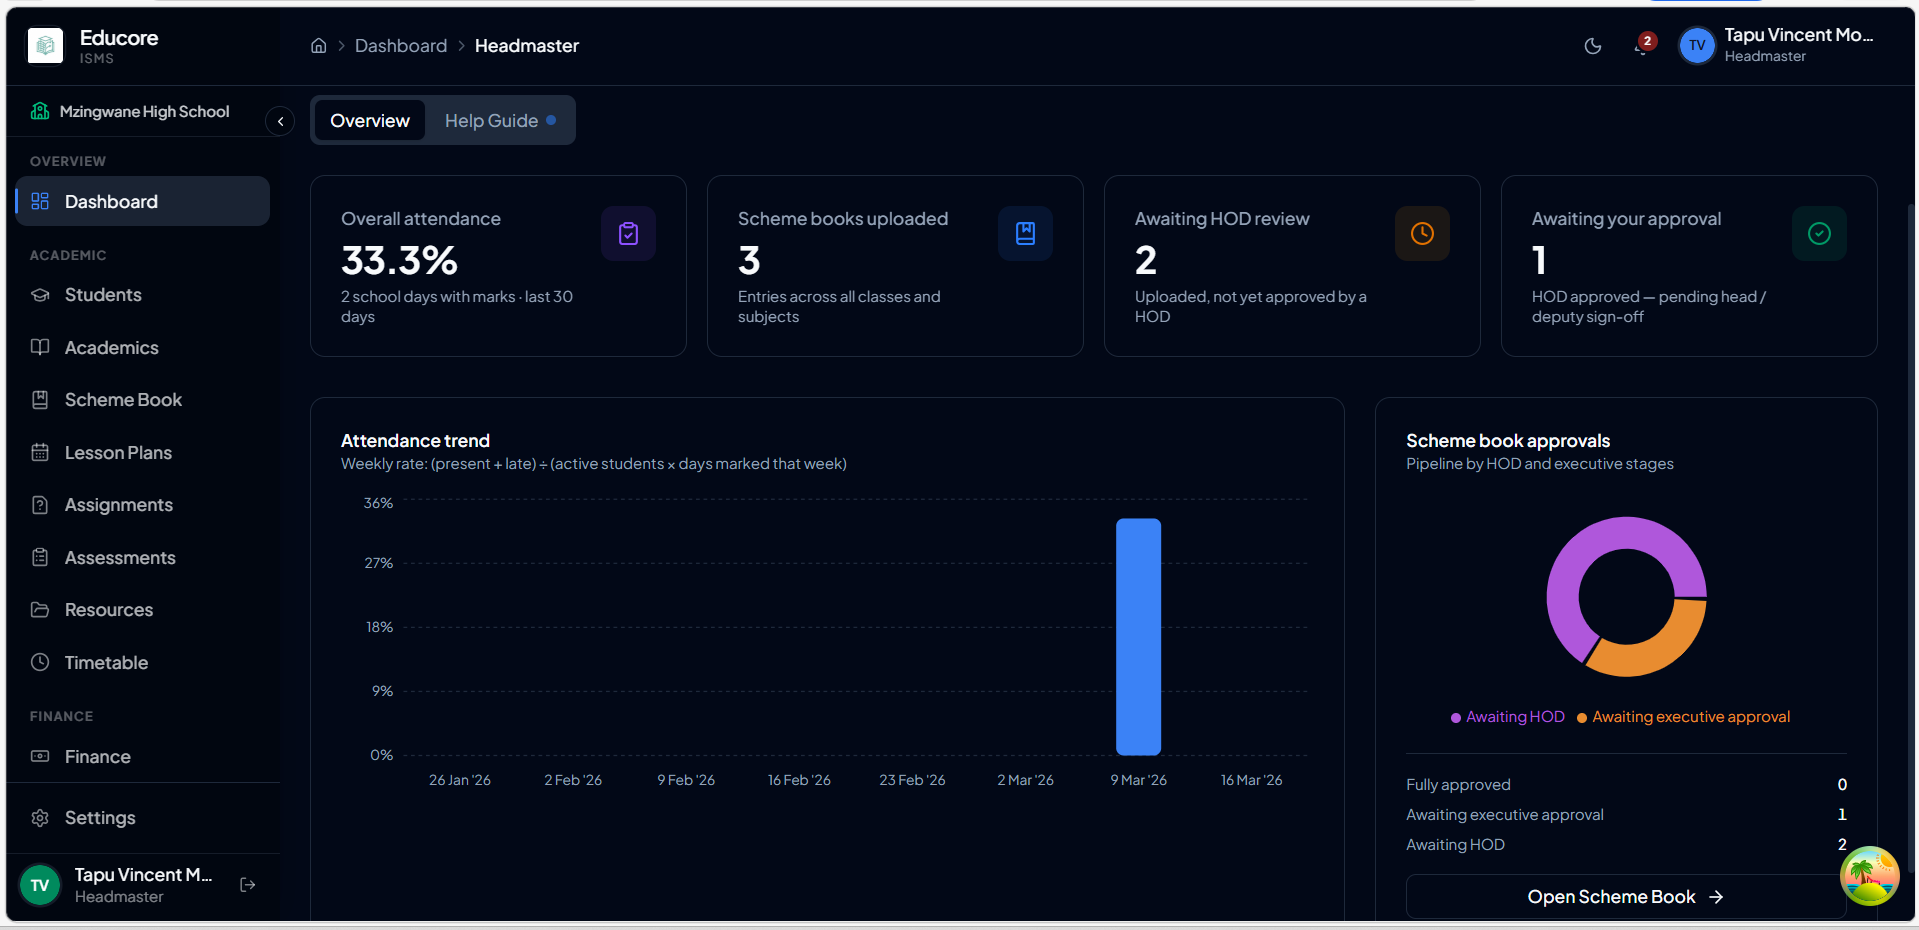
Task: Open the notifications bell
Action: [x=1641, y=46]
